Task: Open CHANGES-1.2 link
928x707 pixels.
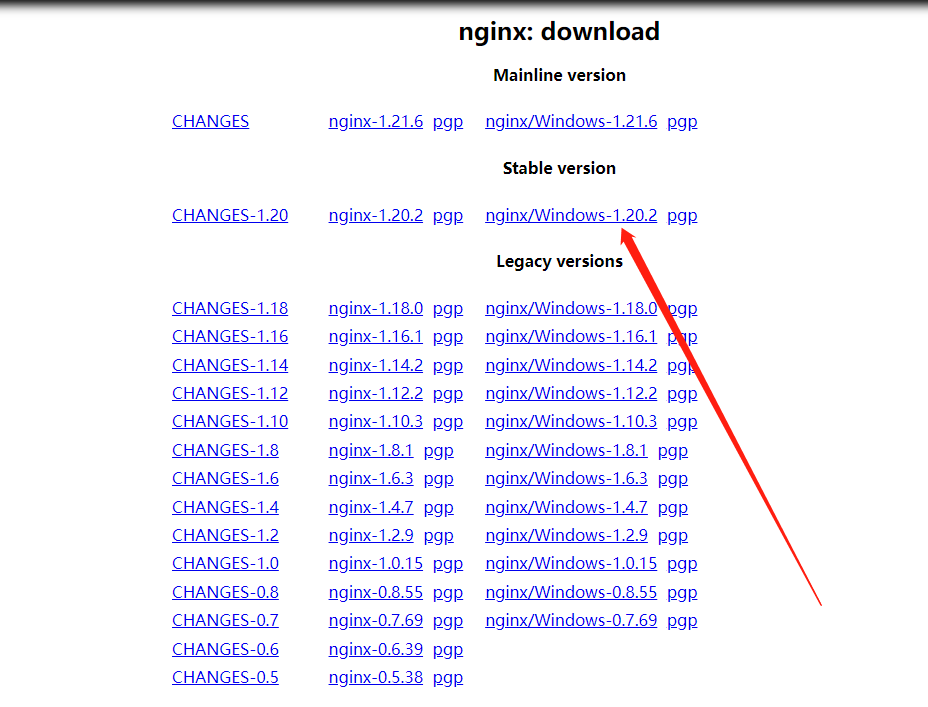Action: 225,535
